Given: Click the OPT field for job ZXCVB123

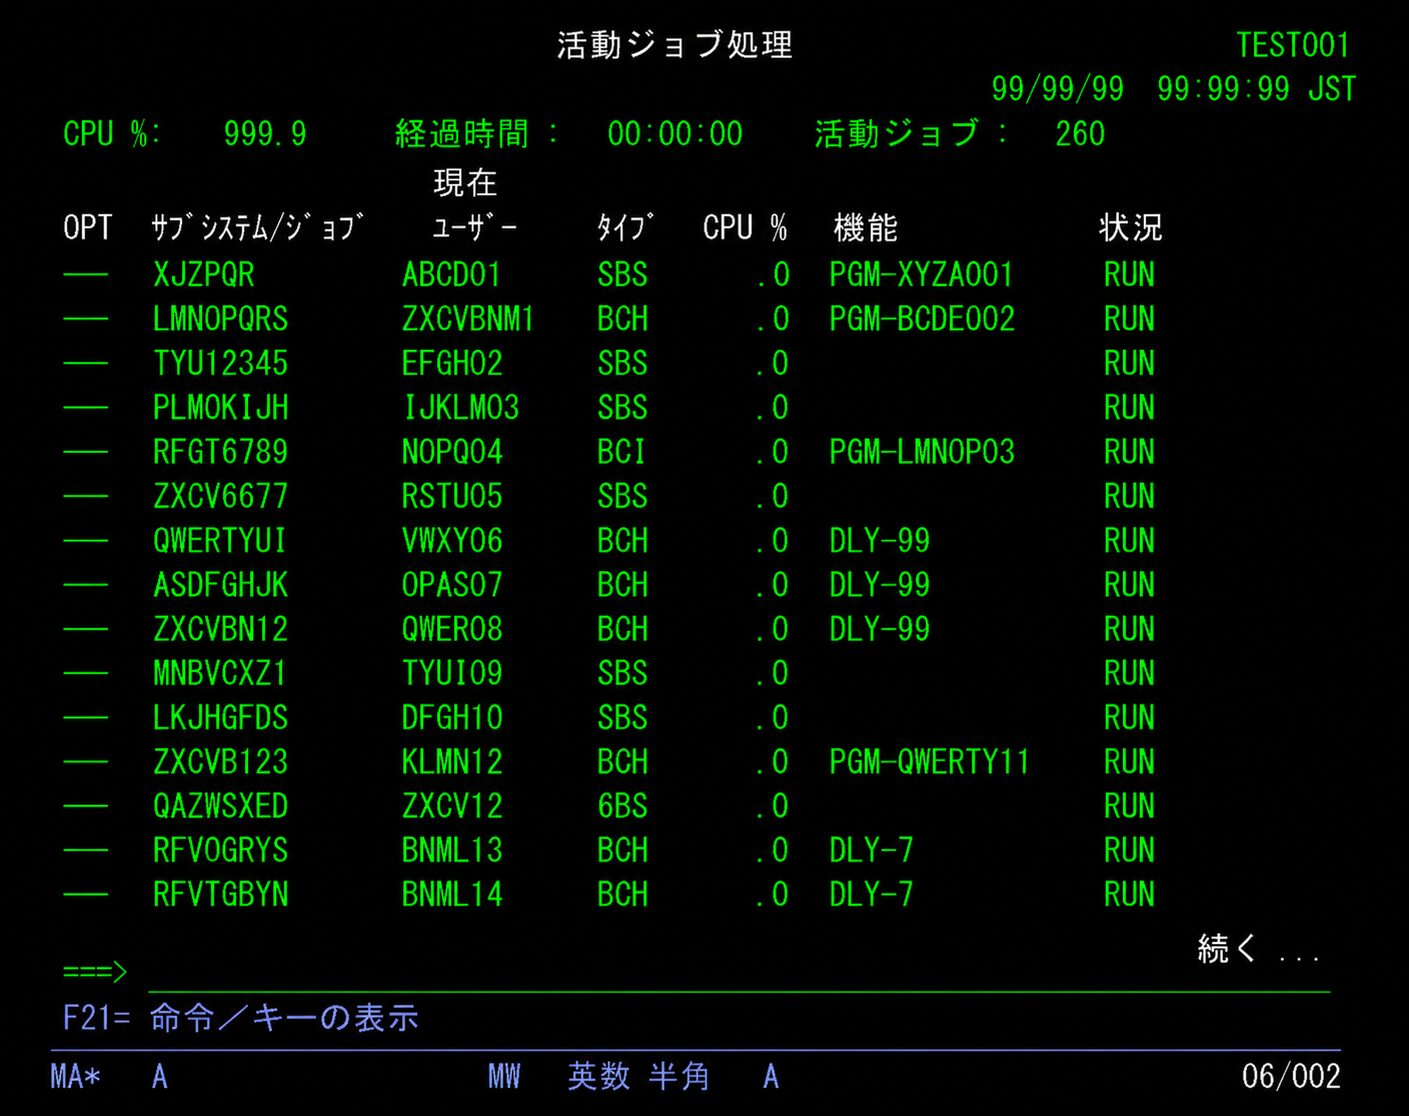Looking at the screenshot, I should (86, 762).
